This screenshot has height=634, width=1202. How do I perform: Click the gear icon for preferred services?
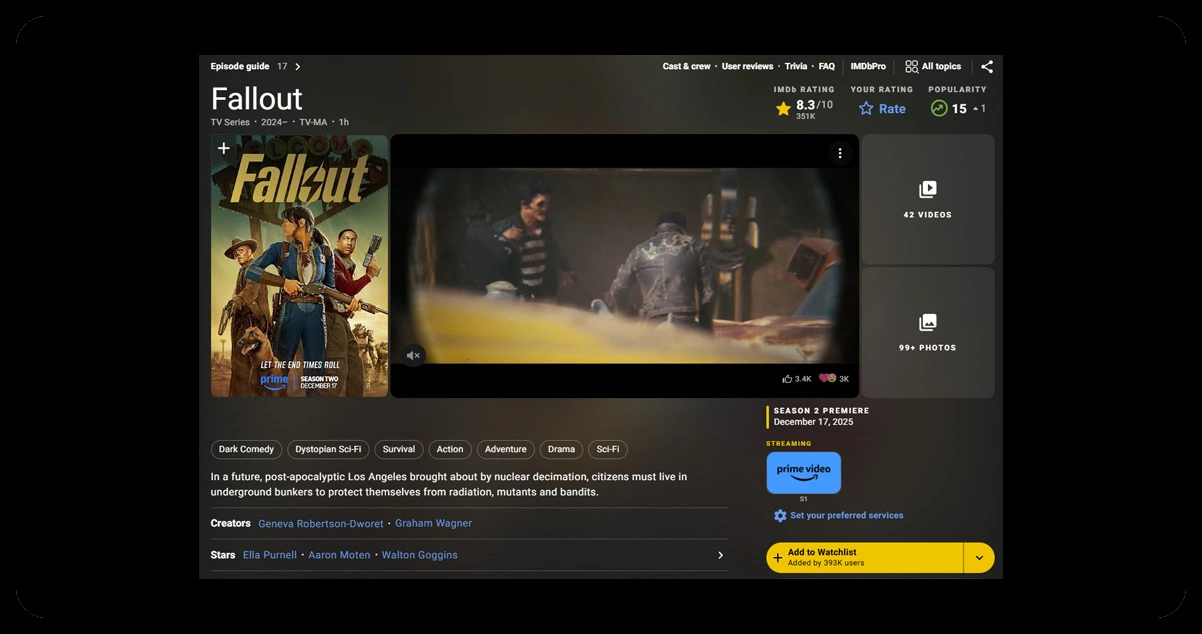click(x=780, y=516)
